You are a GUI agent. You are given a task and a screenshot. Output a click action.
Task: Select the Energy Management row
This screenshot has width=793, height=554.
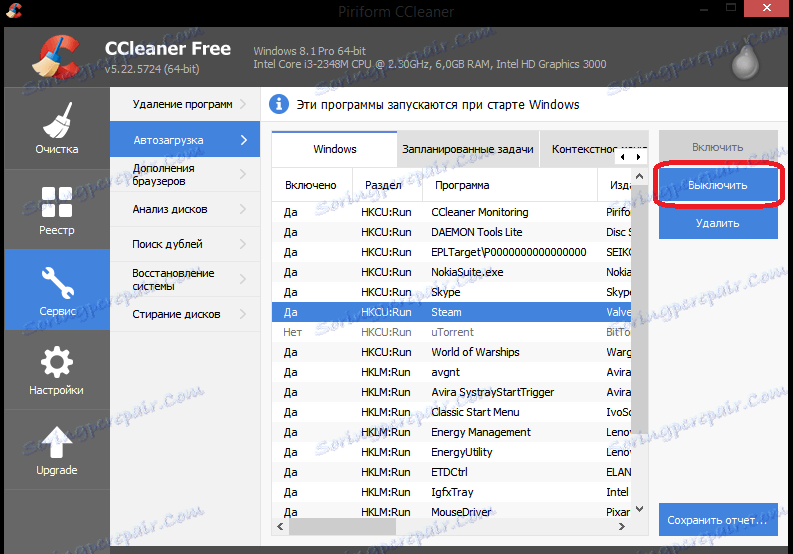tap(452, 432)
